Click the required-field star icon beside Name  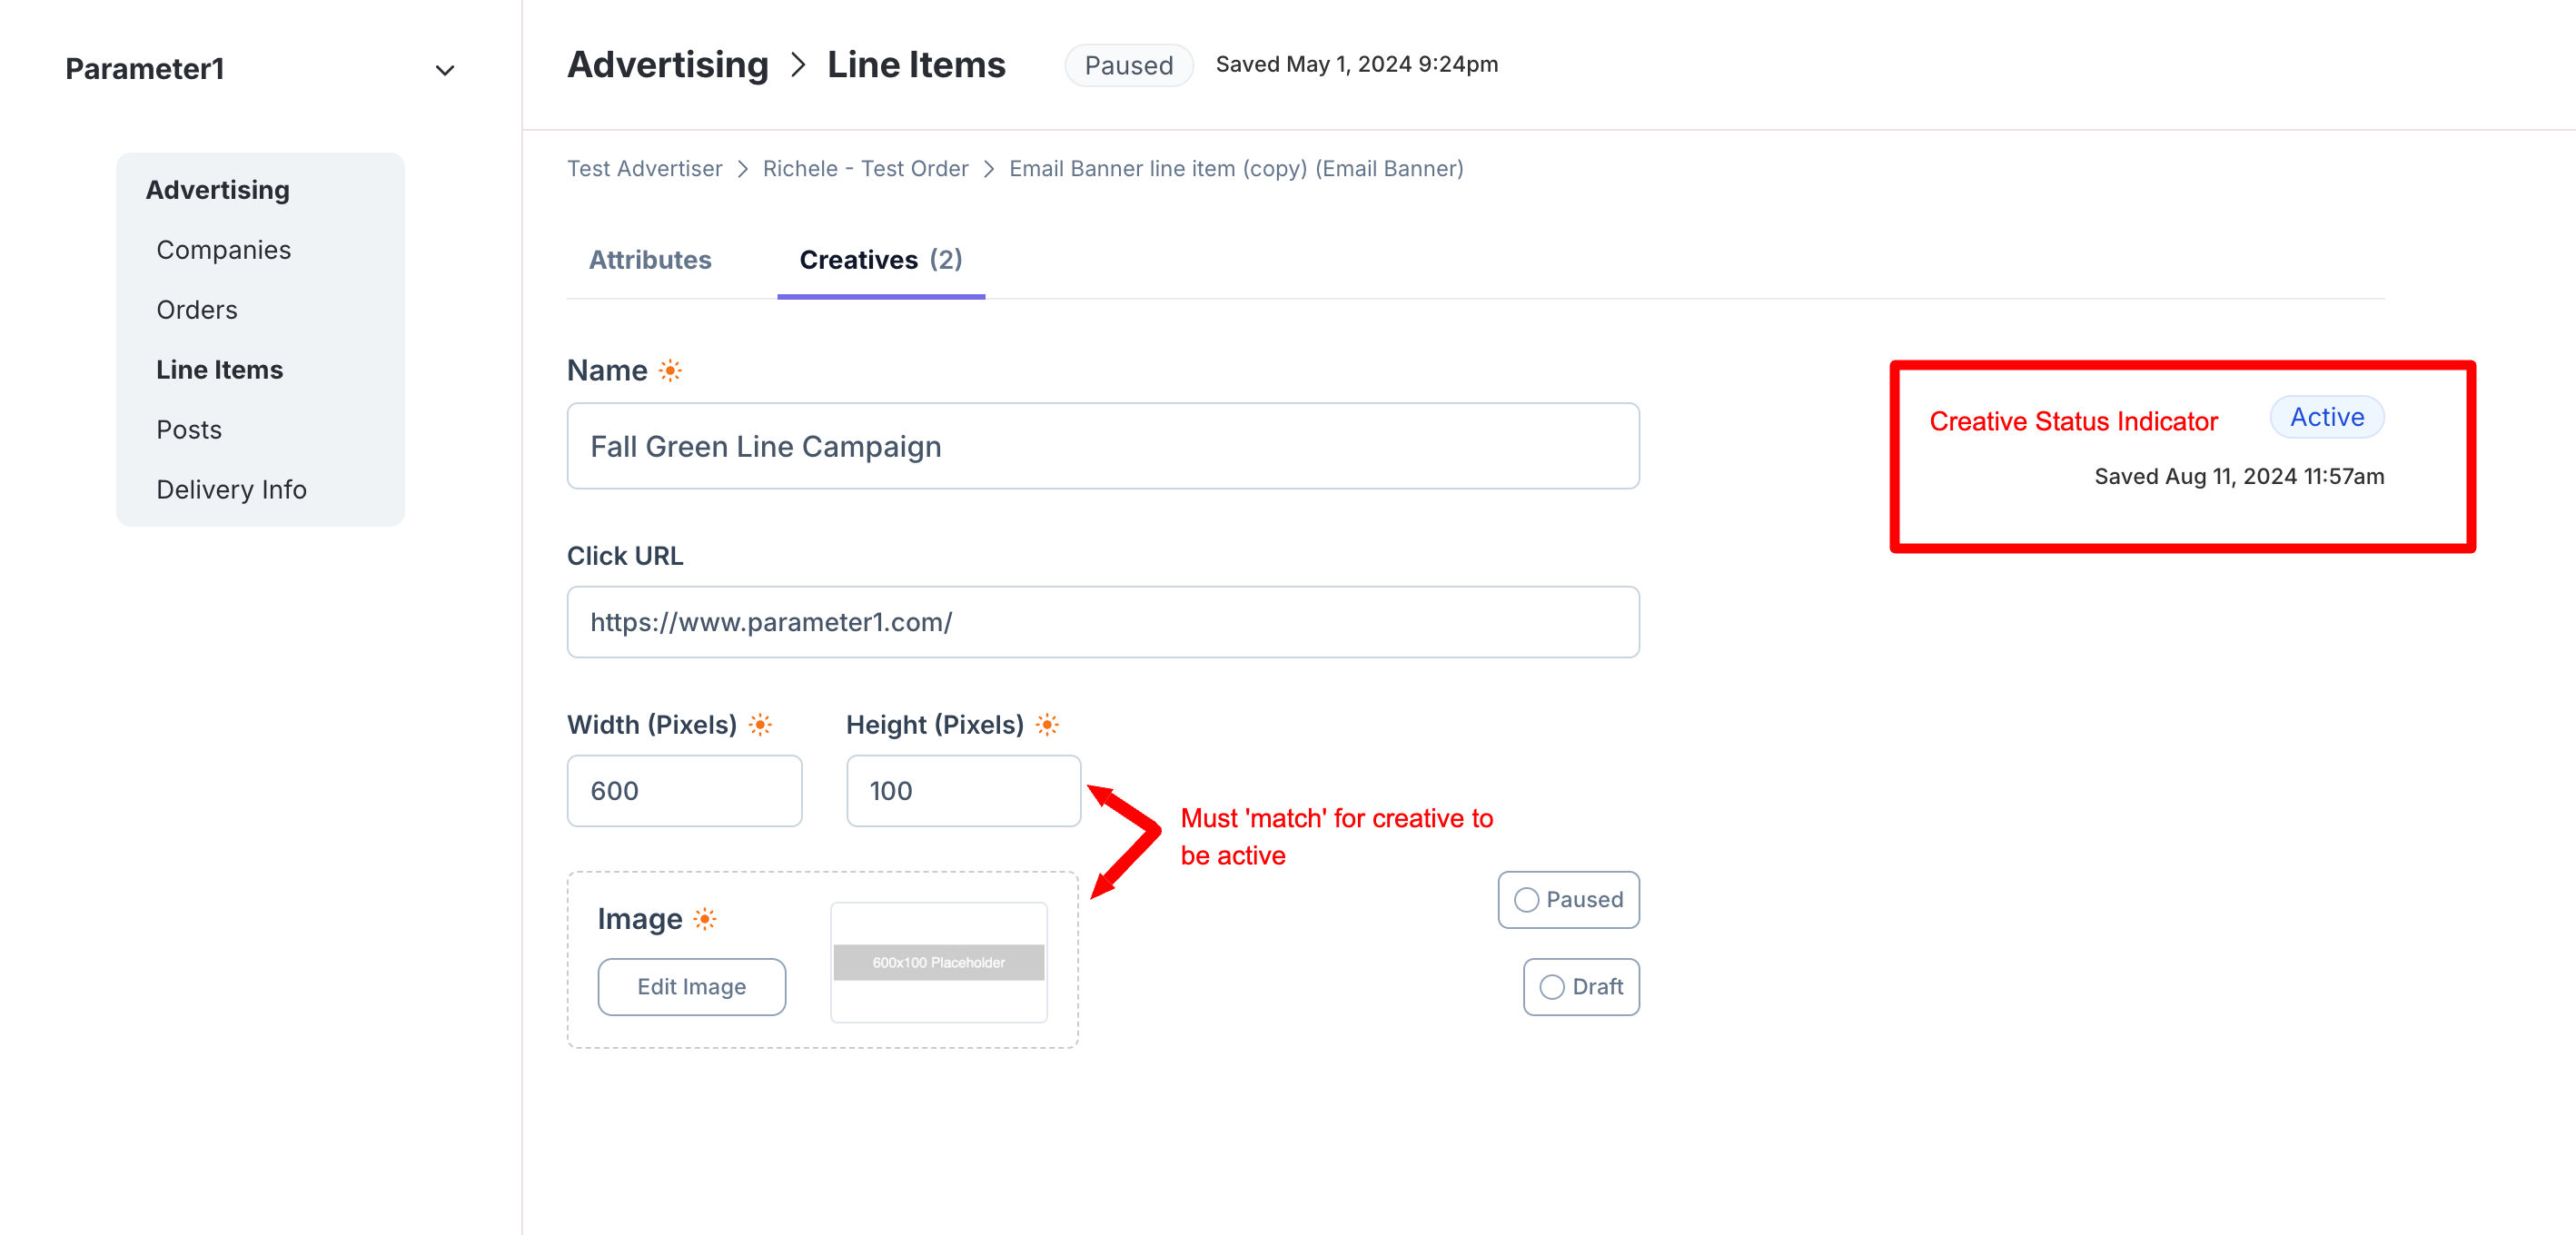tap(670, 371)
